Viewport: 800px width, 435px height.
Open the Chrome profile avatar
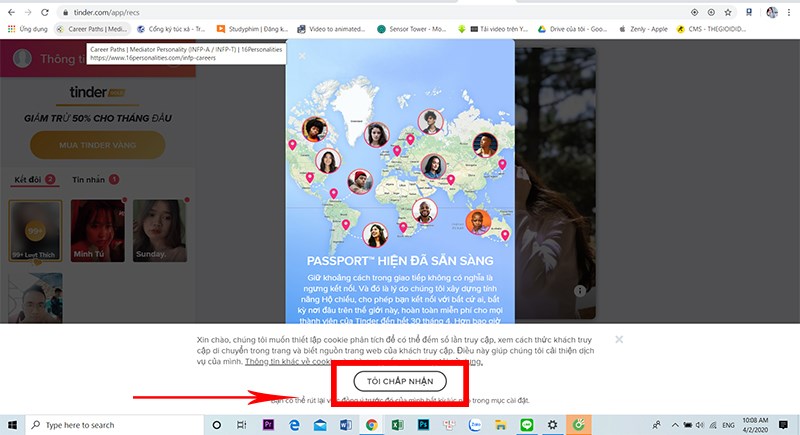(772, 12)
